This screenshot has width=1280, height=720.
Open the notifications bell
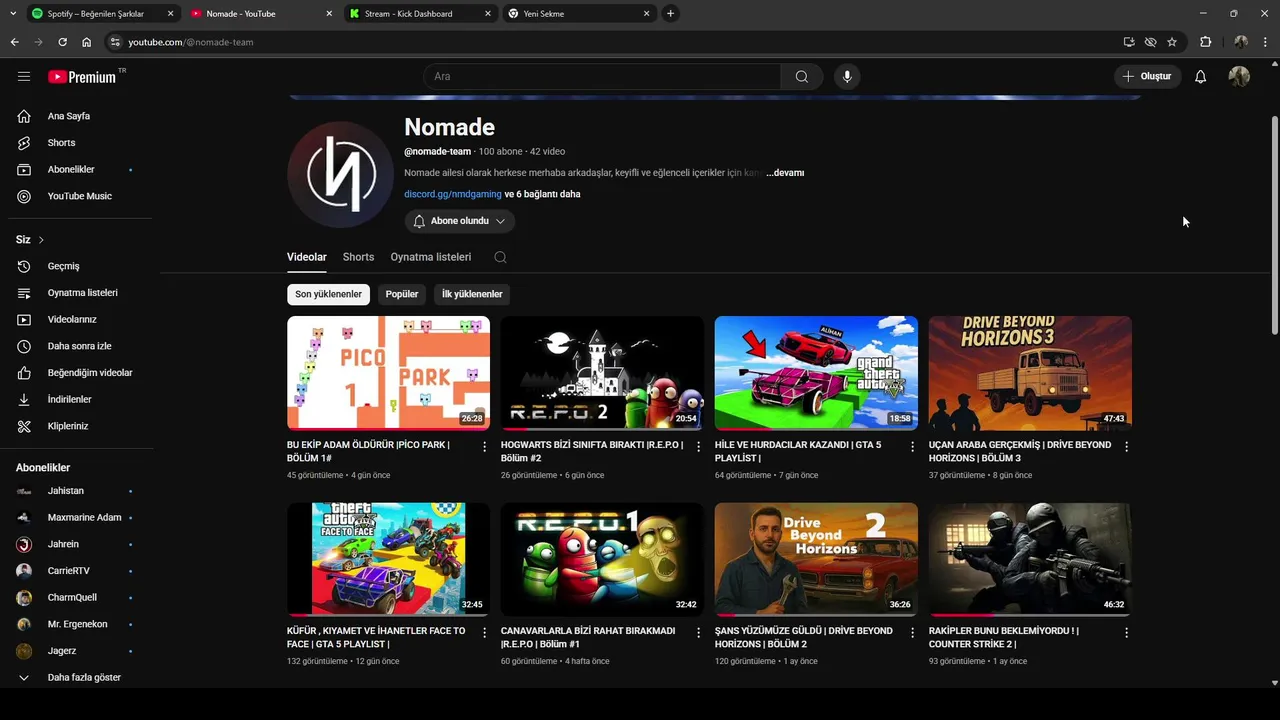pos(1200,77)
